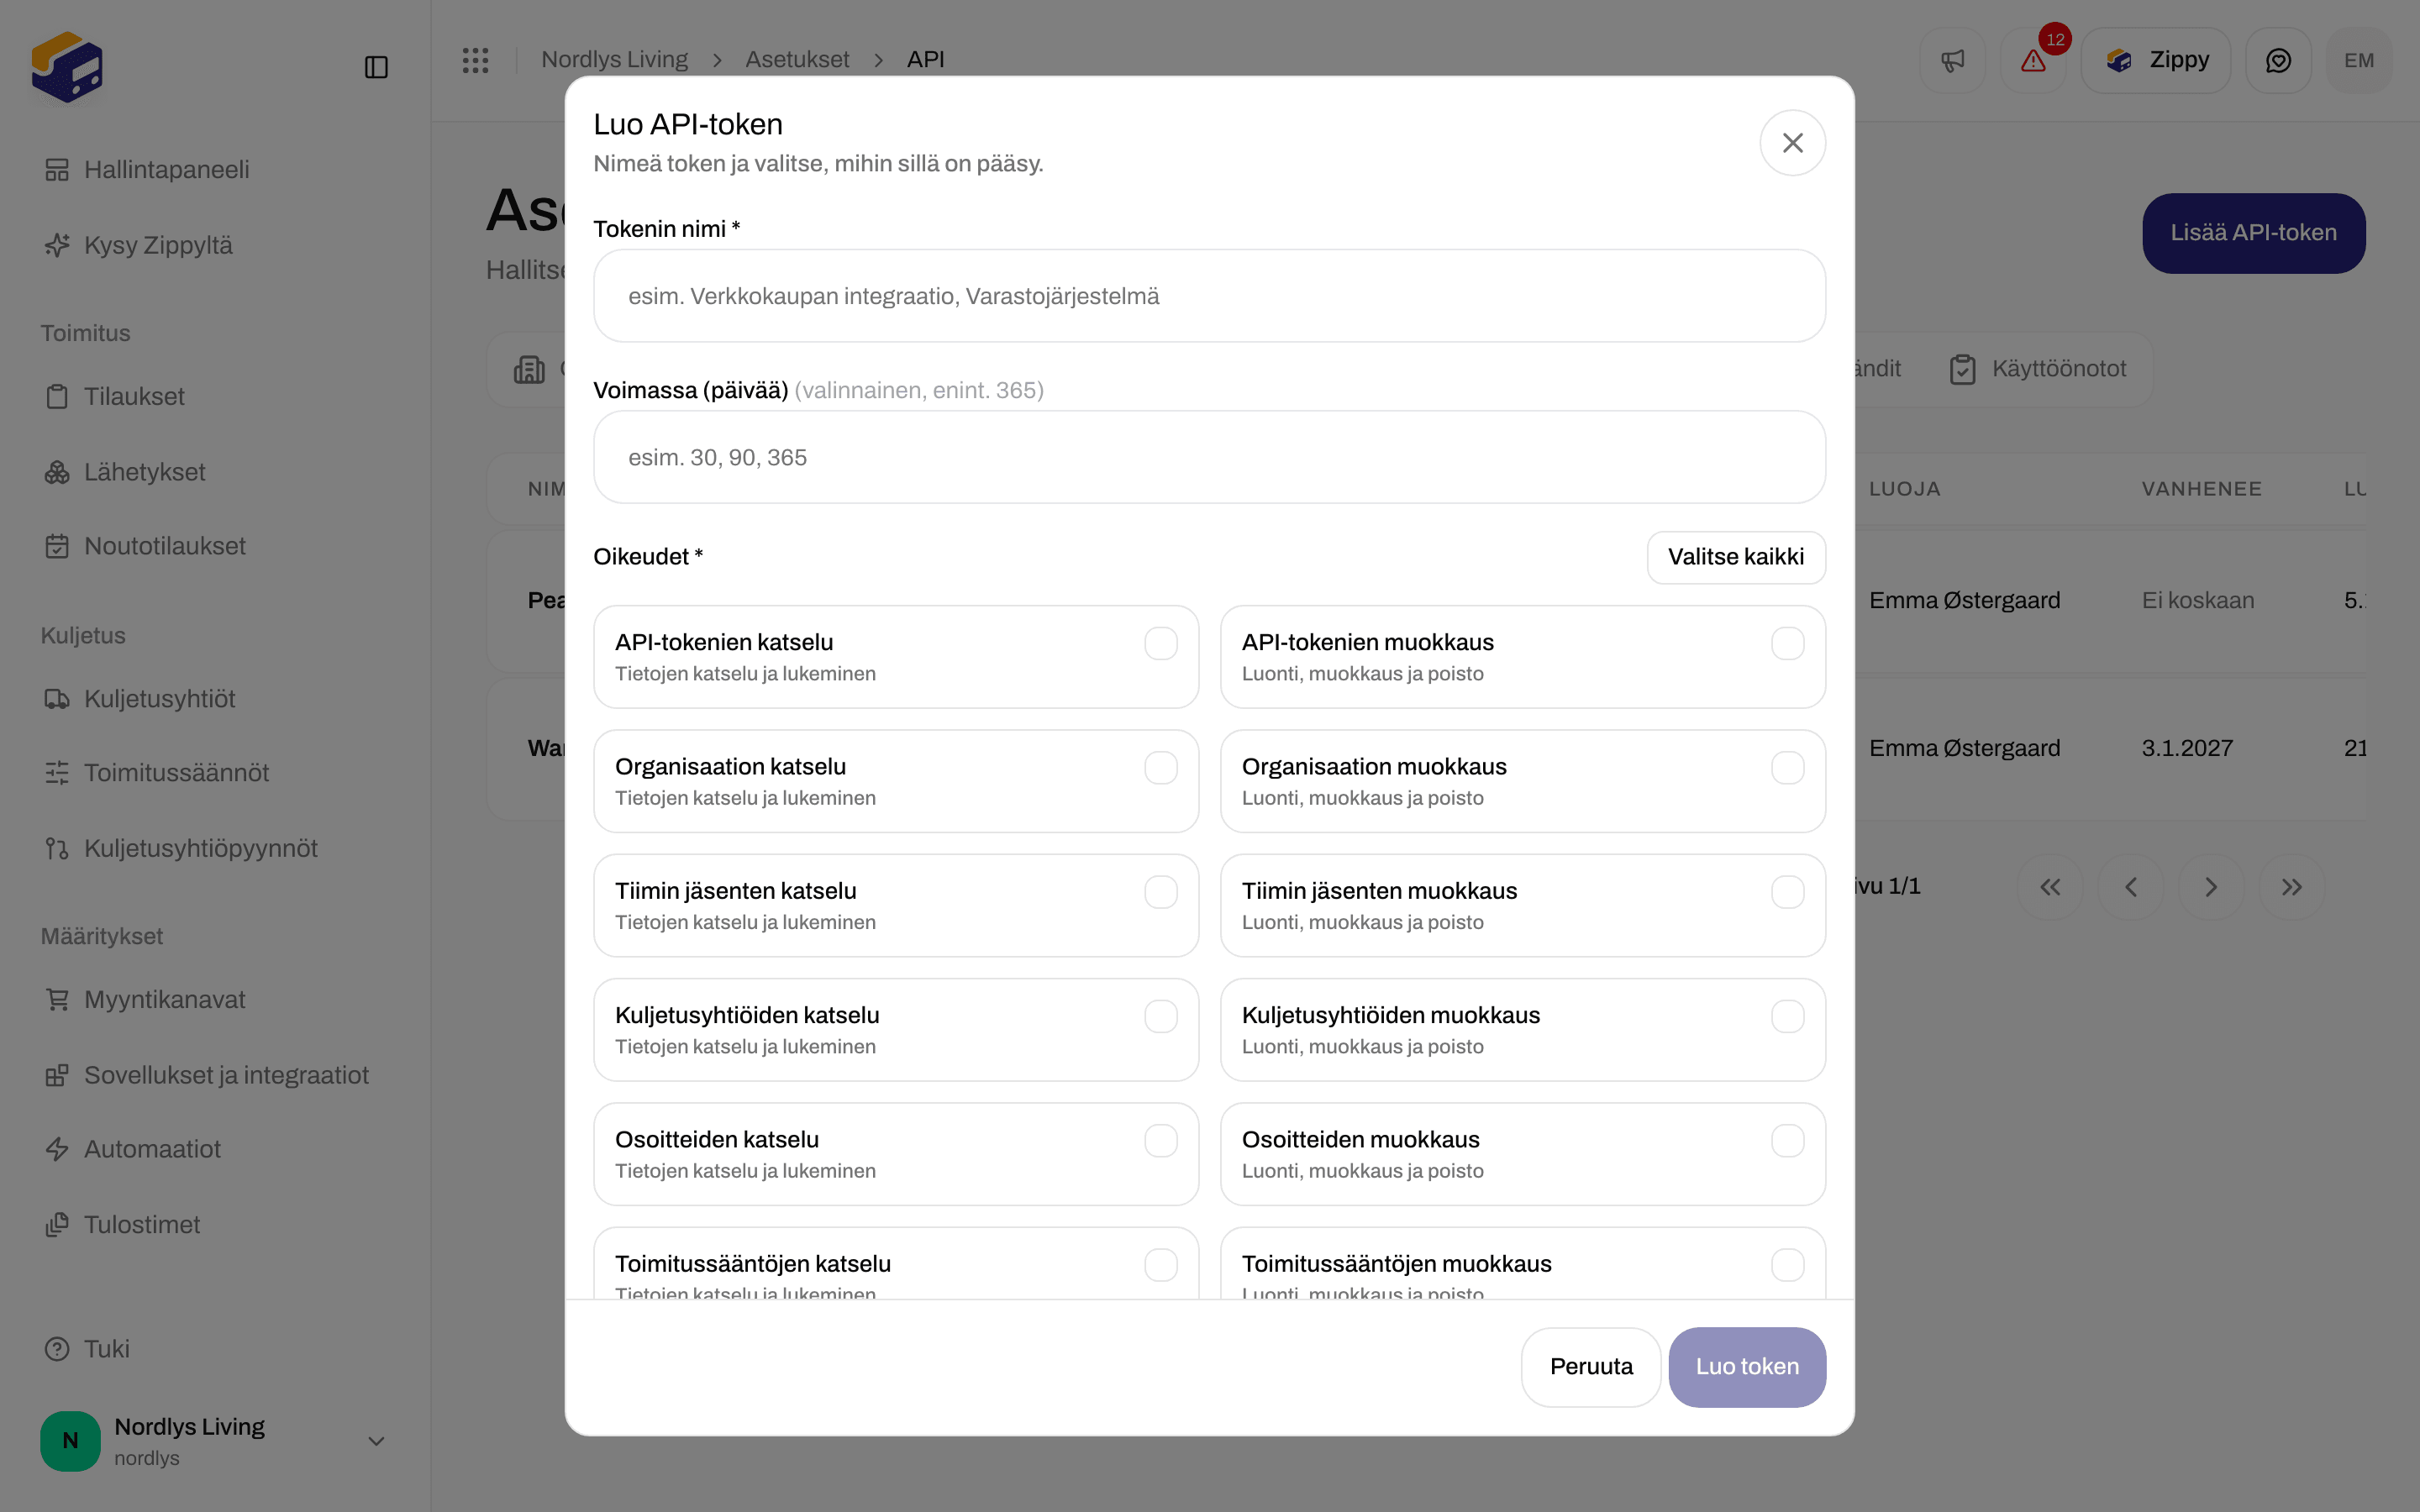Go to next page arrow

[x=2211, y=887]
